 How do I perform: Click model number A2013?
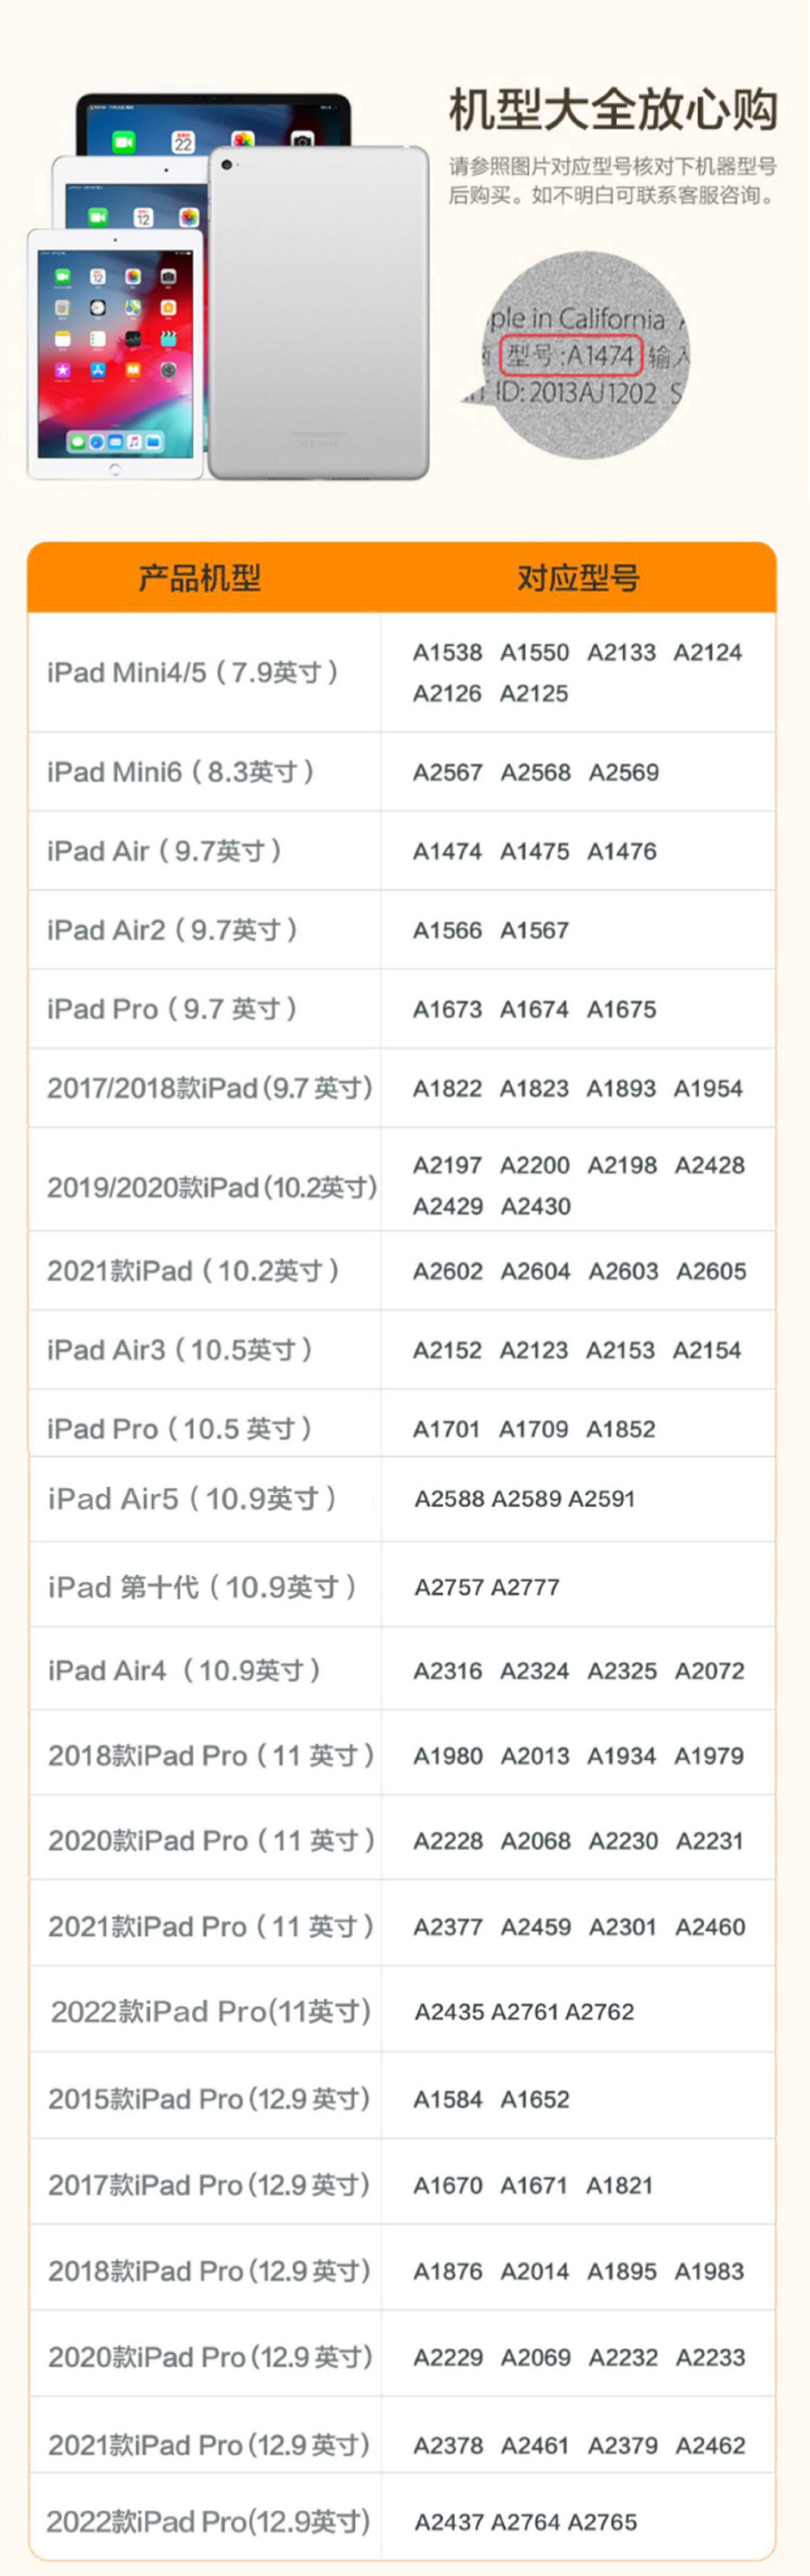tap(535, 1756)
